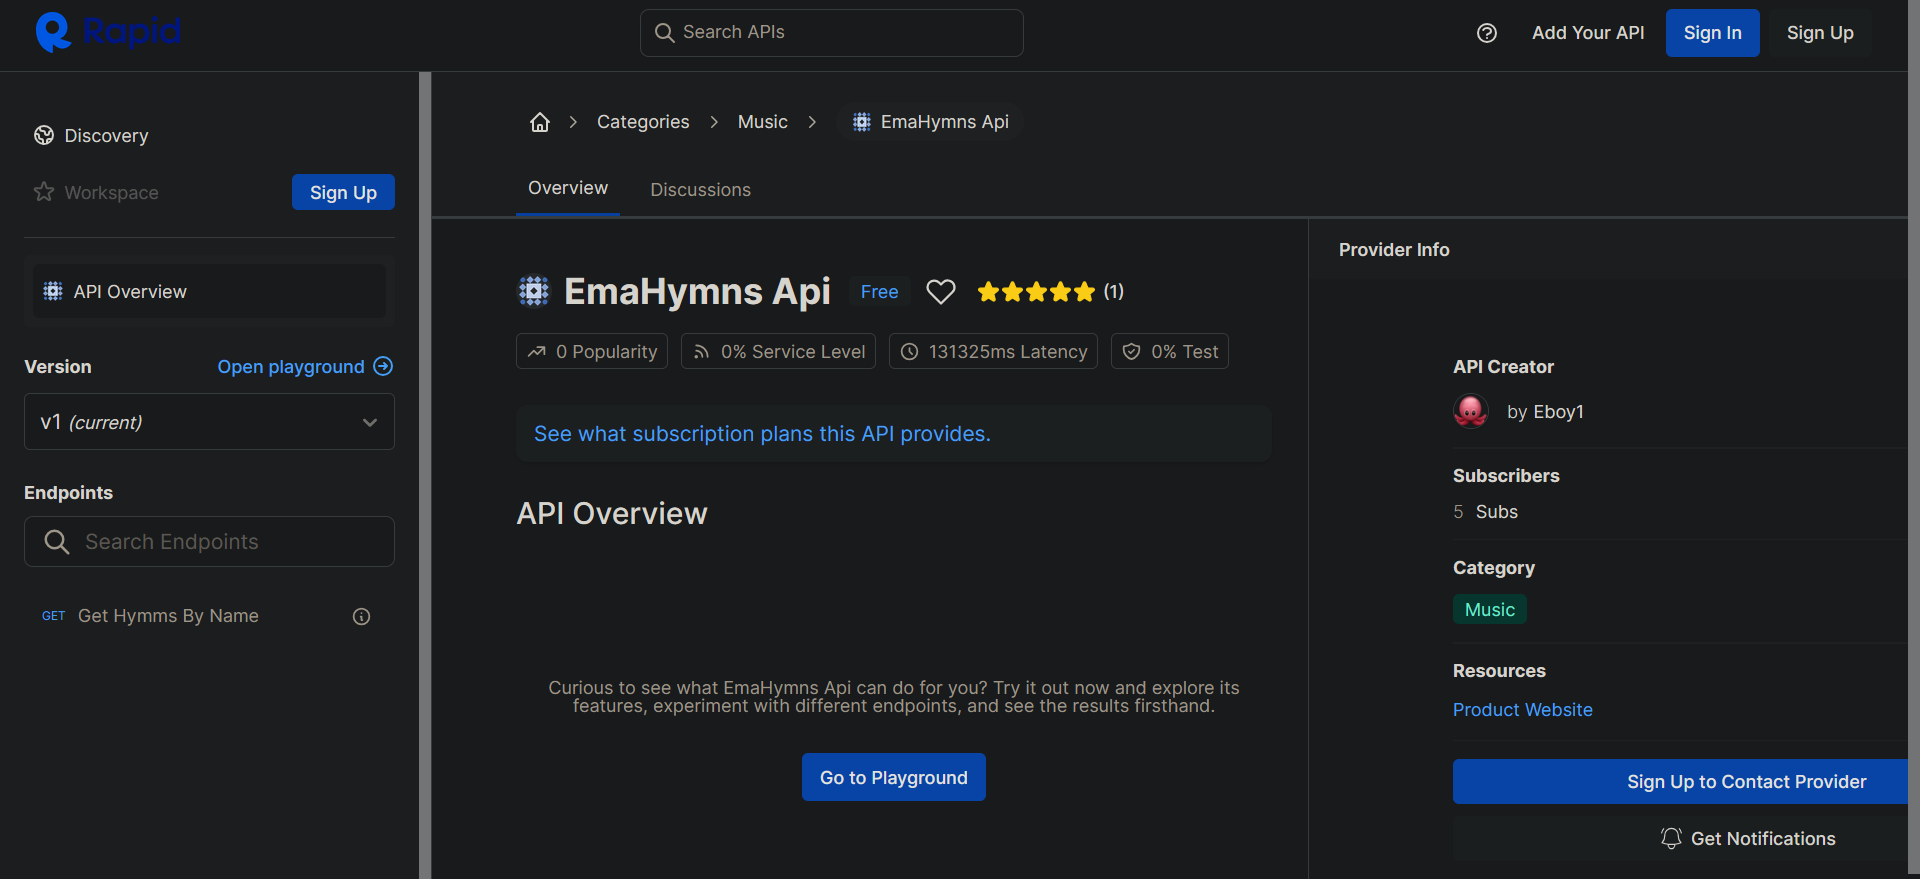Click the Free pricing badge
This screenshot has height=879, width=1920.
click(879, 291)
